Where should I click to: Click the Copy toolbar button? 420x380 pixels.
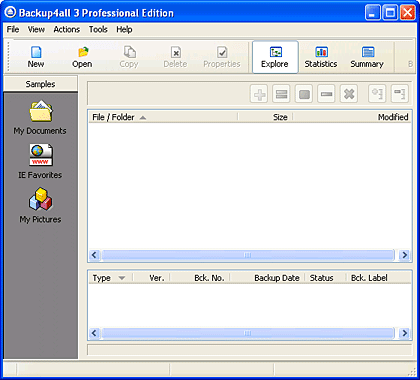tap(129, 57)
